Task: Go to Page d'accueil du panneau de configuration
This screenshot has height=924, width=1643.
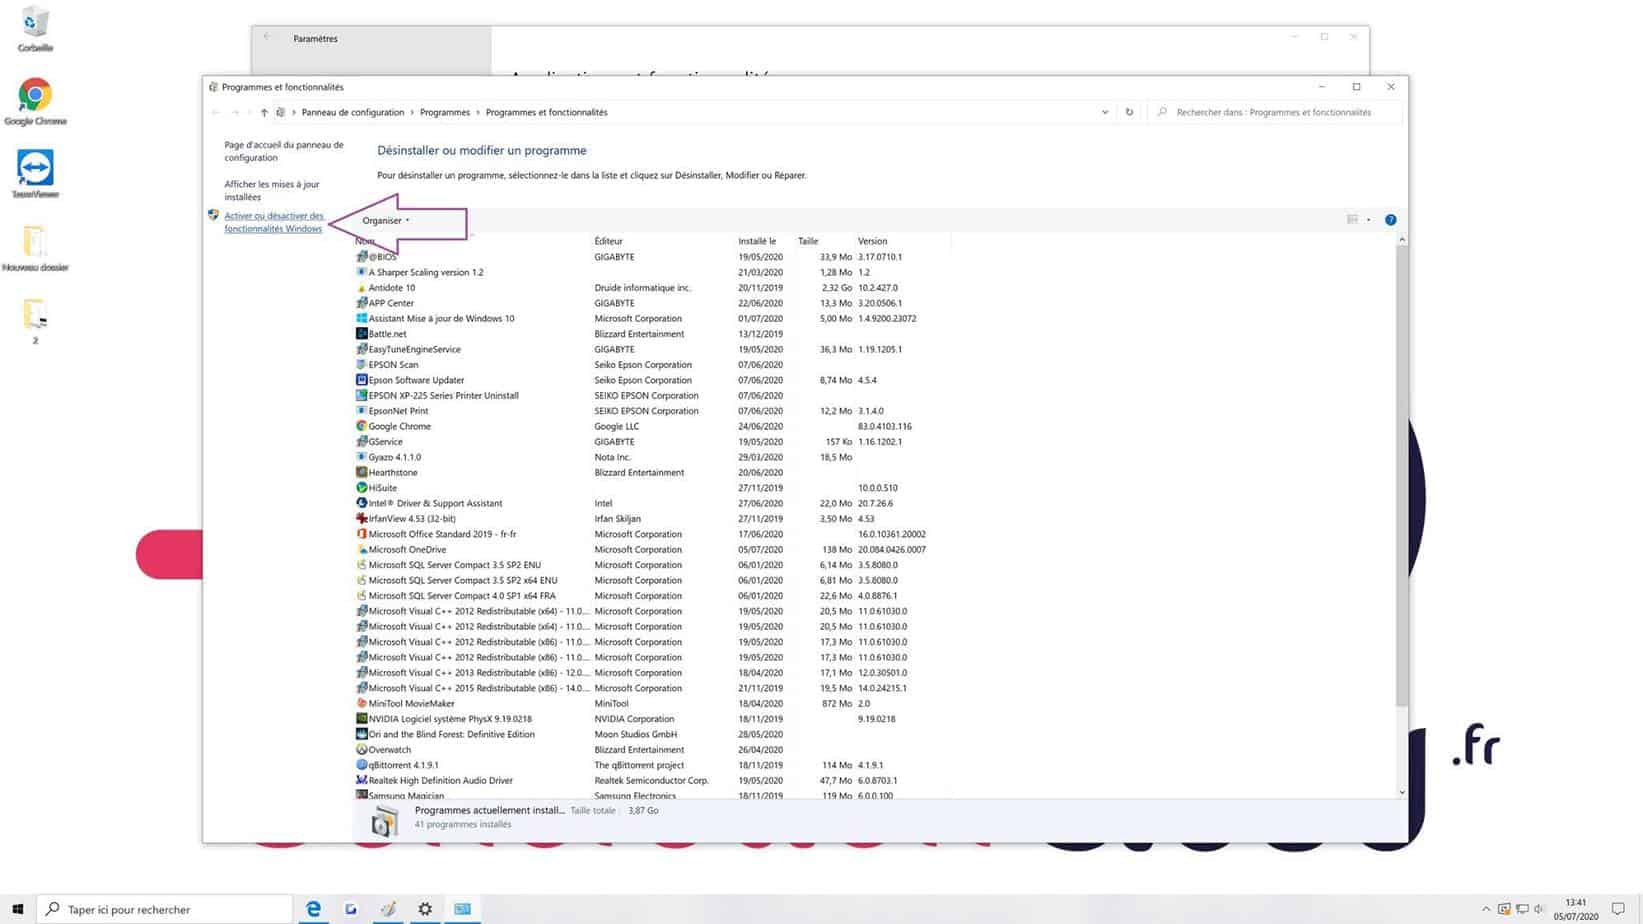Action: 284,151
